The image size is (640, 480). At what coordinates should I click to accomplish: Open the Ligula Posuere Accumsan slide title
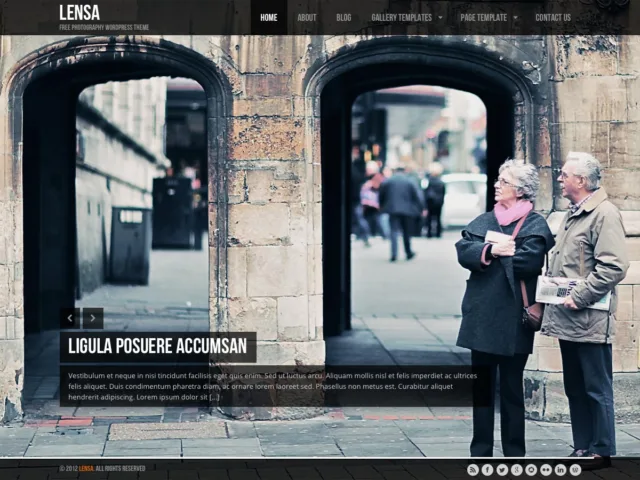(158, 346)
